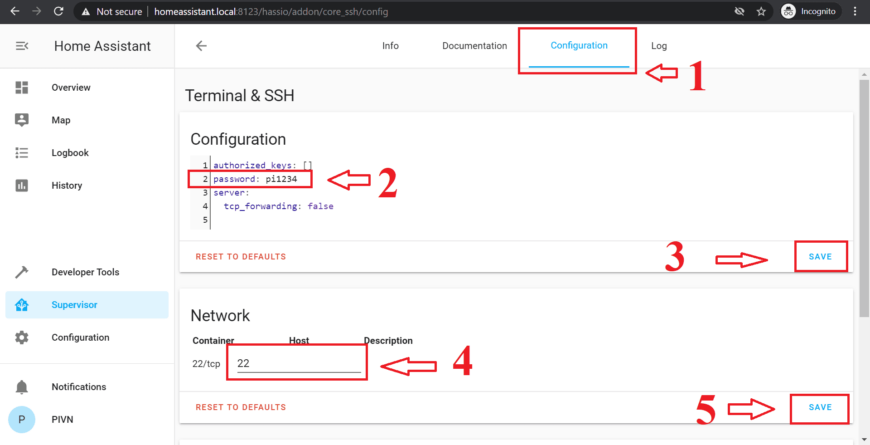Bookmark this page with the star icon
Image resolution: width=870 pixels, height=445 pixels.
pos(762,12)
